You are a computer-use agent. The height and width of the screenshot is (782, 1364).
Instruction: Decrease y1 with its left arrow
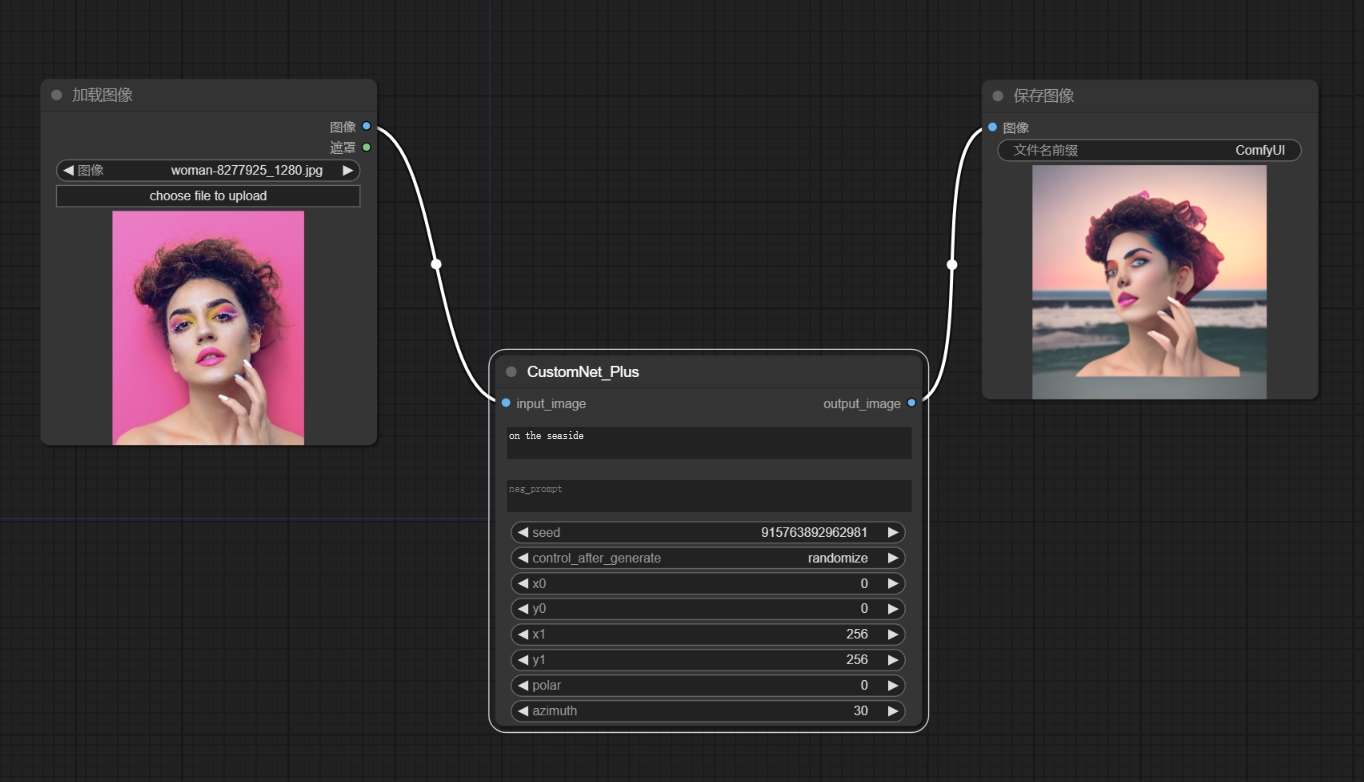[523, 659]
